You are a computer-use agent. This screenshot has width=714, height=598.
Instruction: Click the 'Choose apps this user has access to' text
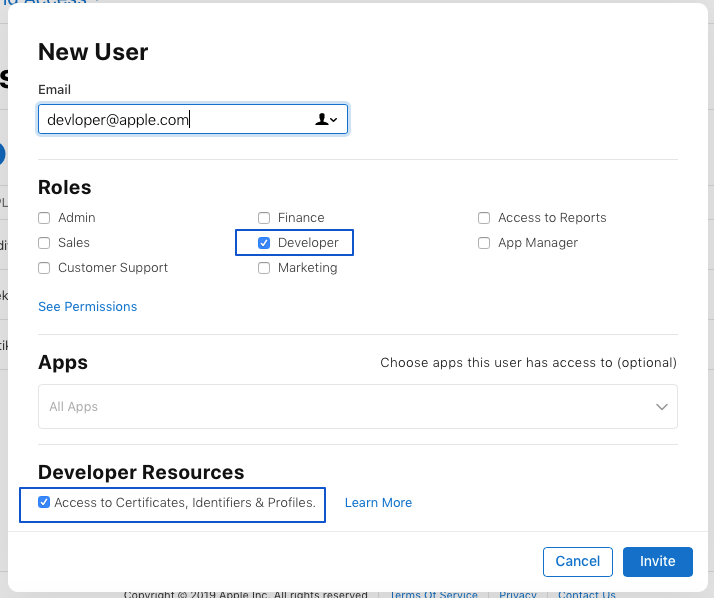tap(528, 363)
